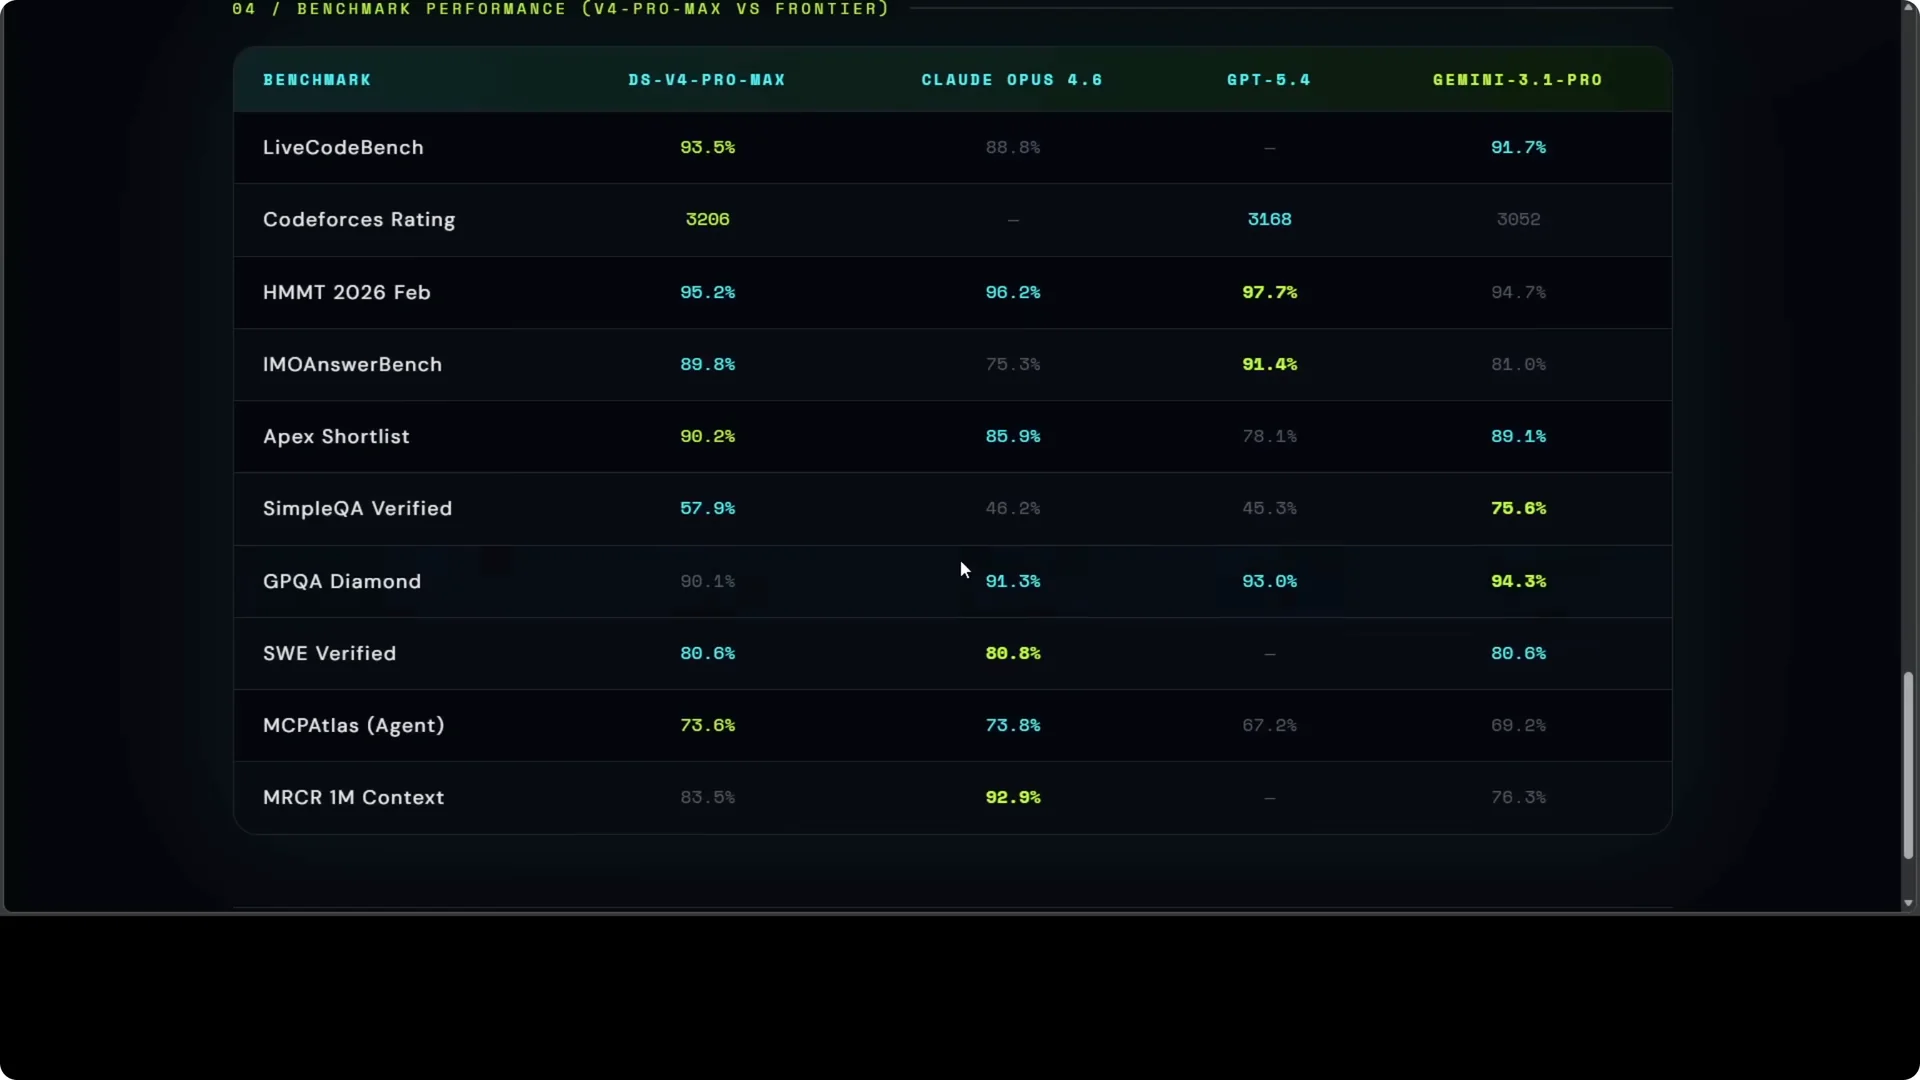The image size is (1920, 1080).
Task: Click the scrollbar down arrow
Action: click(x=1908, y=903)
